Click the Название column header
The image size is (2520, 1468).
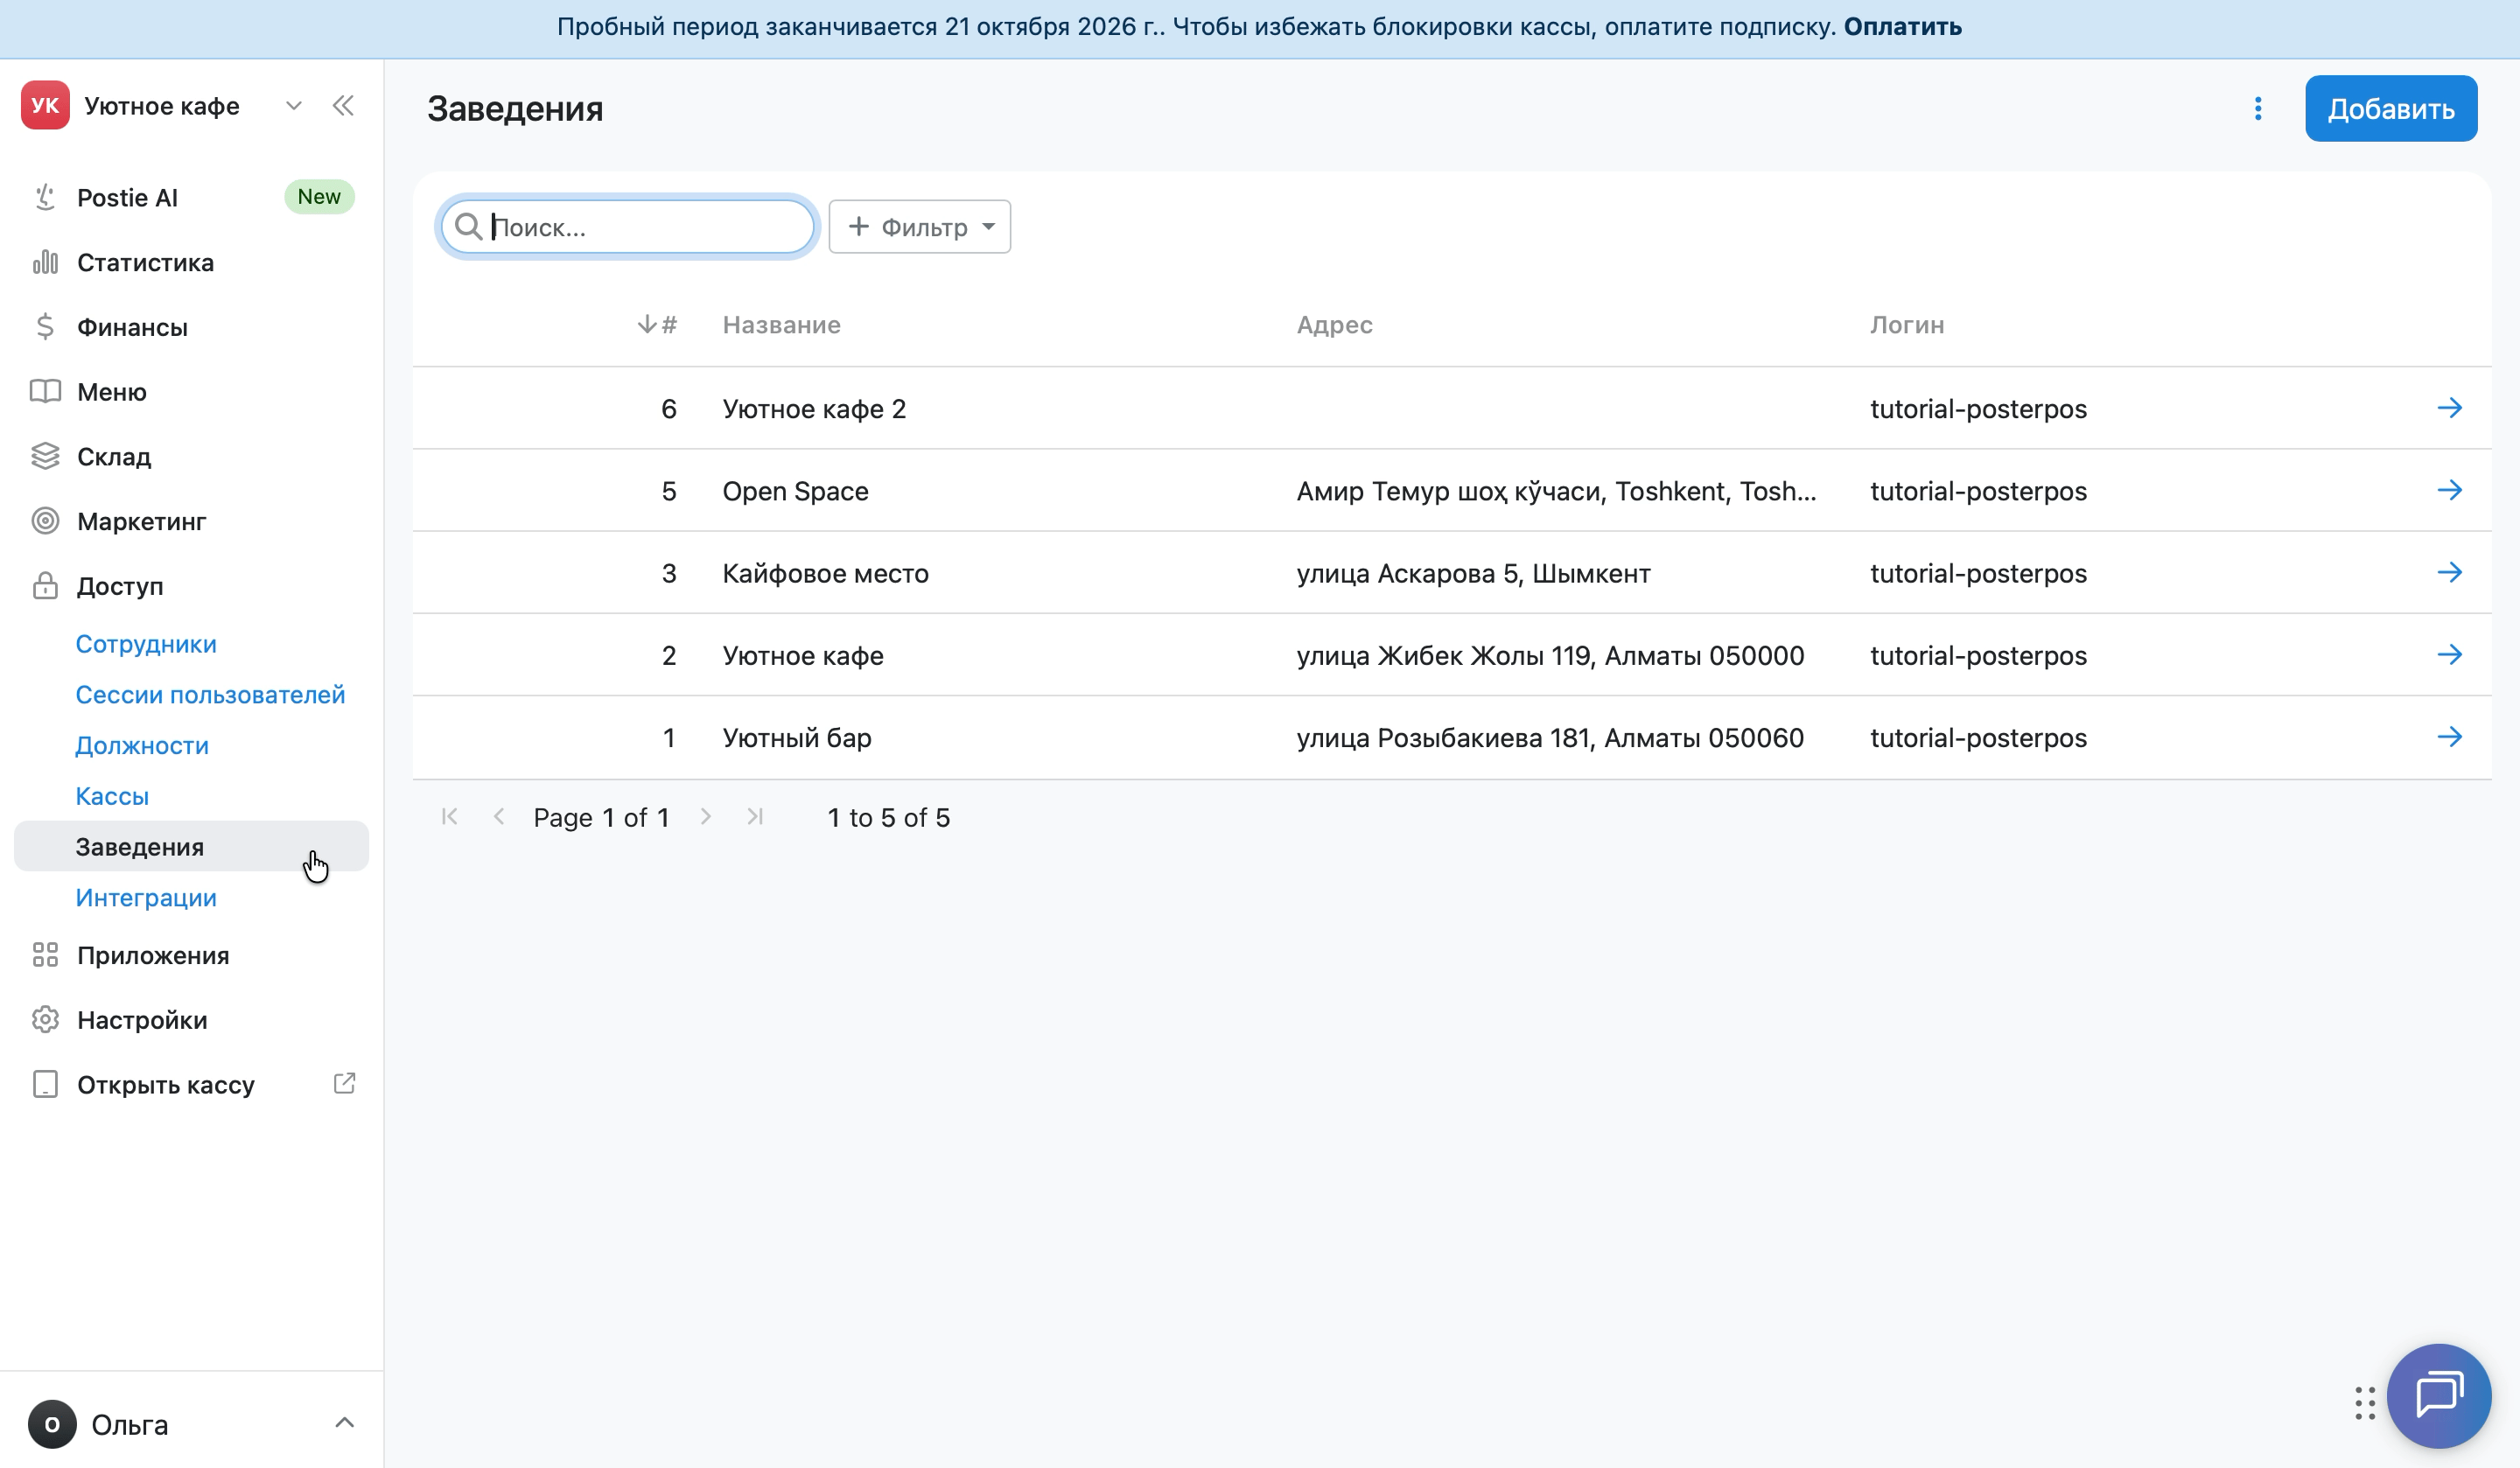(781, 325)
